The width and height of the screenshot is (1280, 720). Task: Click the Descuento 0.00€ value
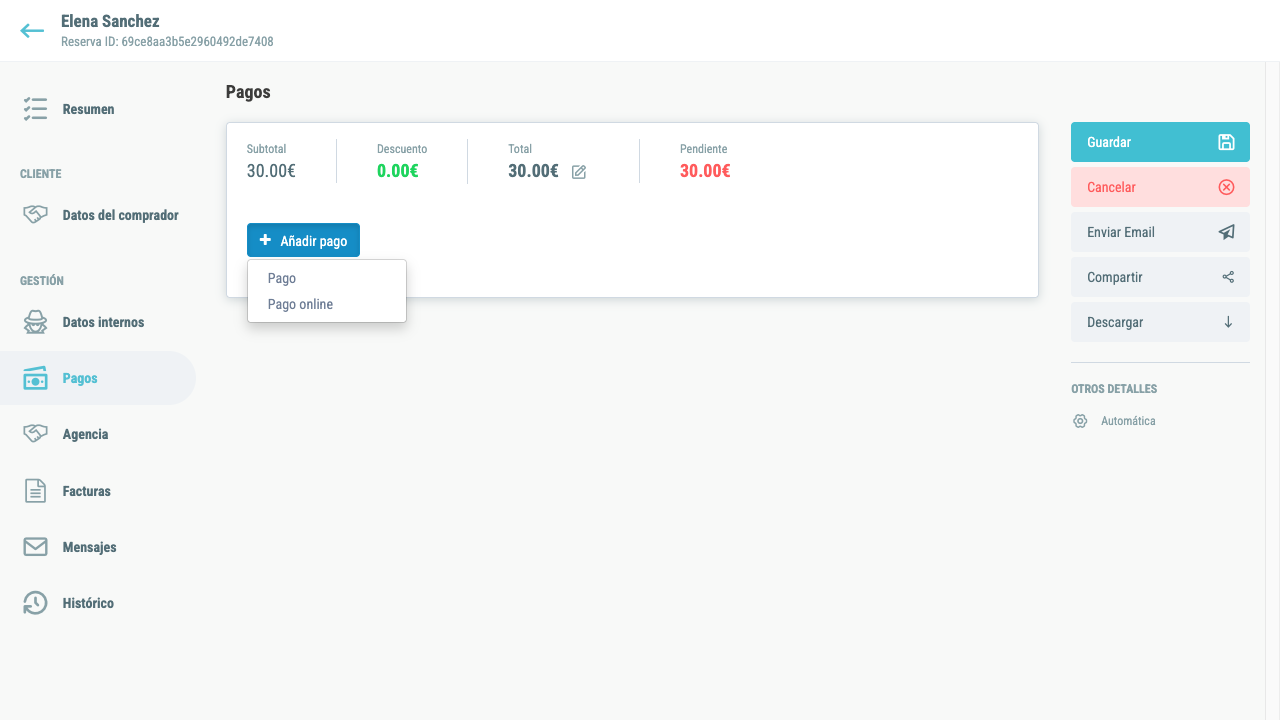pos(398,171)
